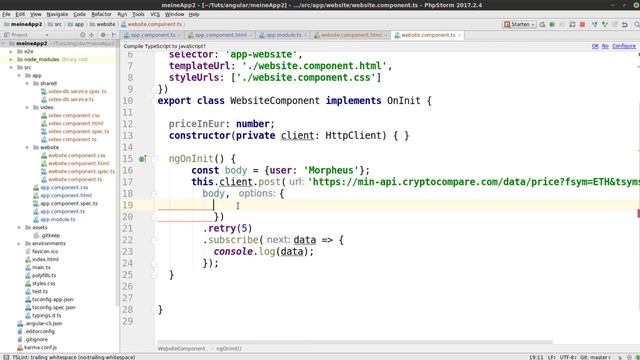Click the line number 22 in gutter

pos(127,240)
